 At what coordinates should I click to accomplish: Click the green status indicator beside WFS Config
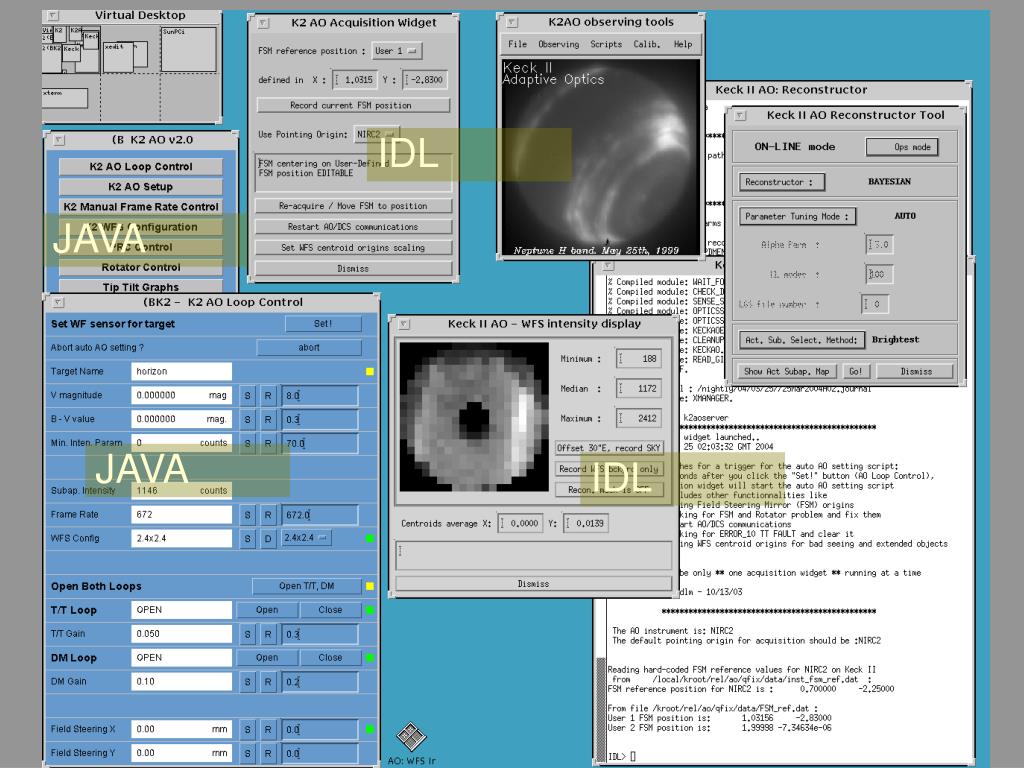370,539
